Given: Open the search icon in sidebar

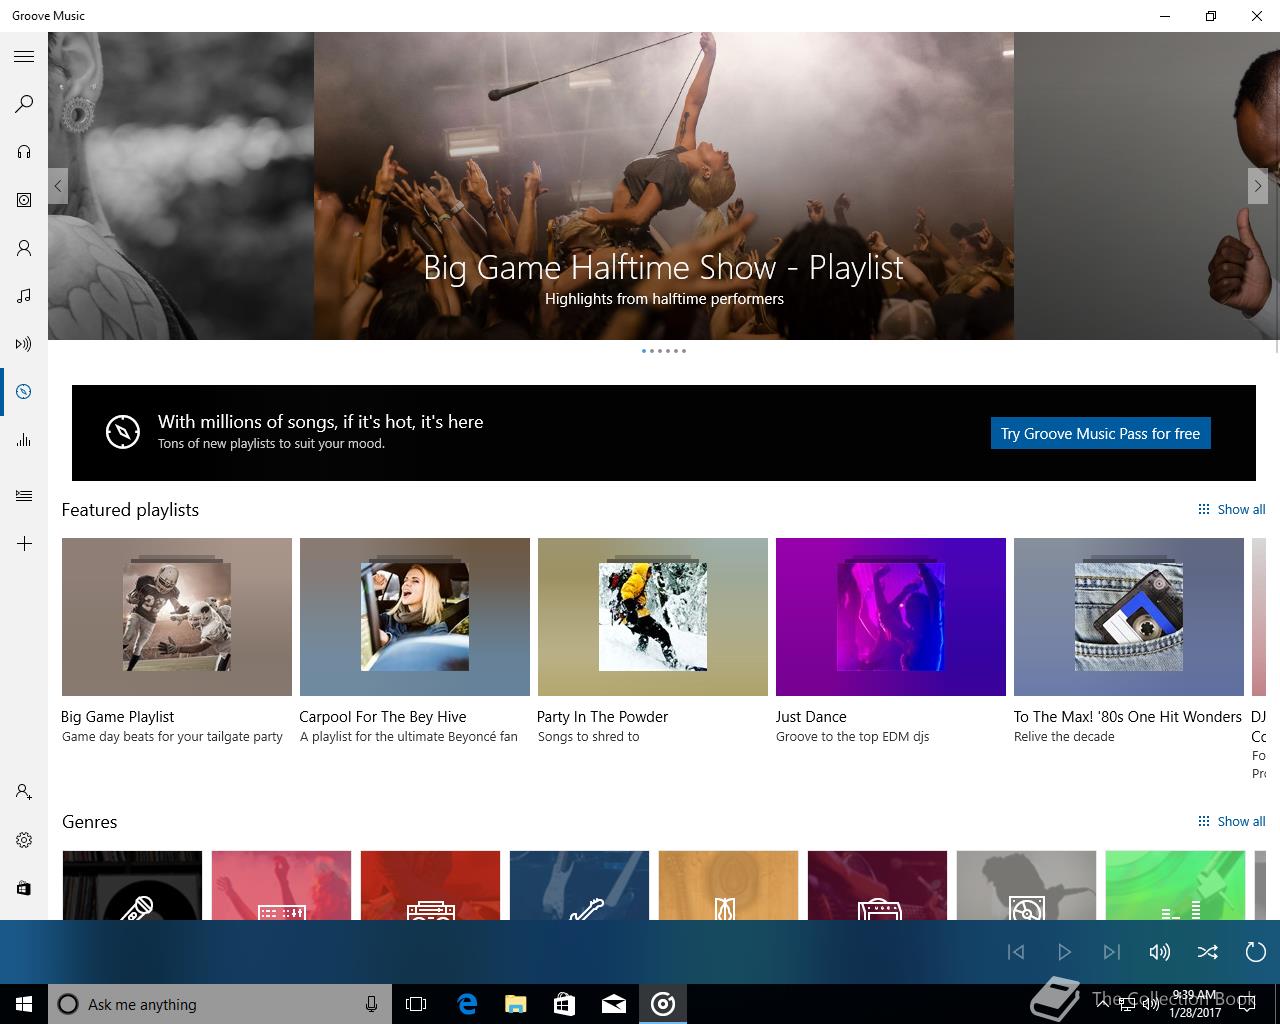Looking at the screenshot, I should 24,104.
